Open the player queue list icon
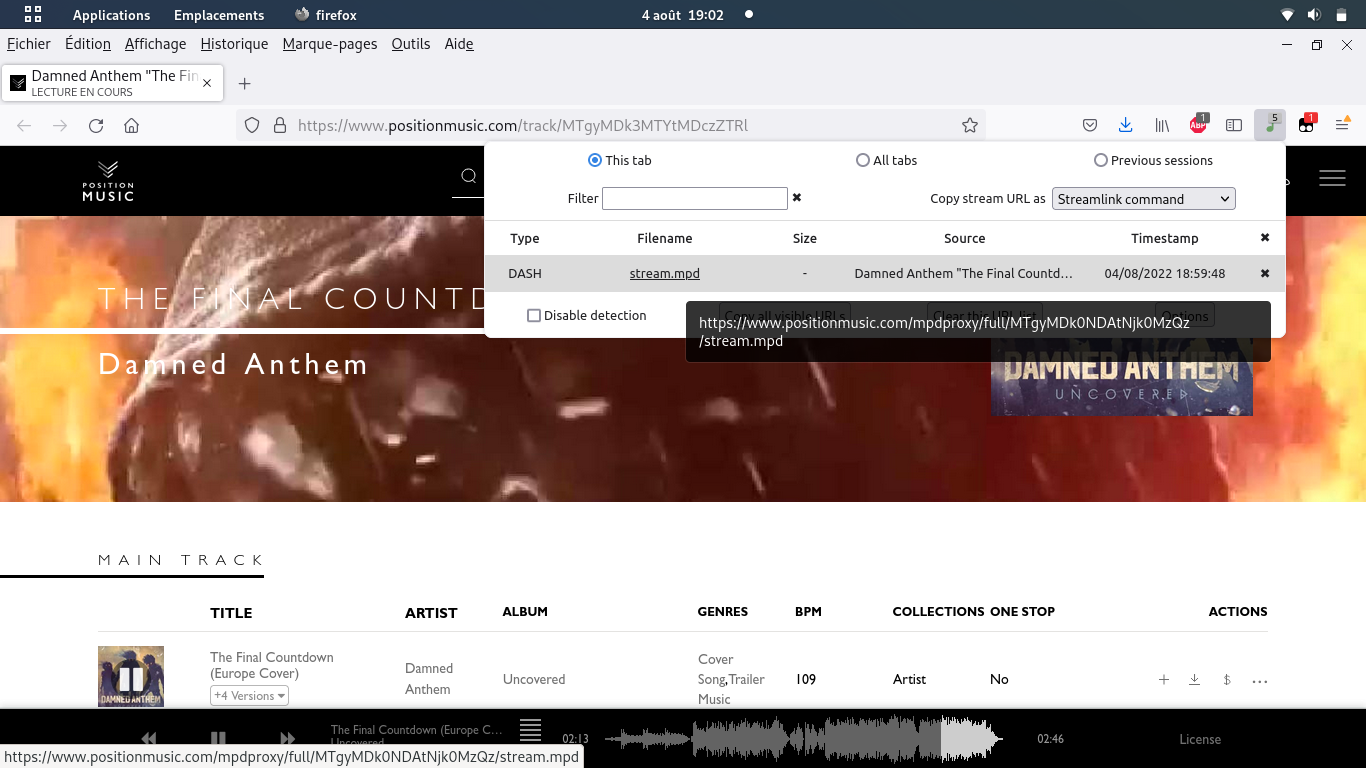The height and width of the screenshot is (768, 1366). [530, 730]
